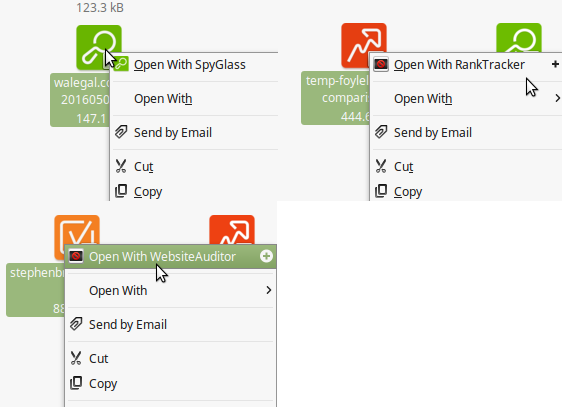The image size is (562, 407).
Task: Click 123.3 kB file size text
Action: (x=100, y=8)
